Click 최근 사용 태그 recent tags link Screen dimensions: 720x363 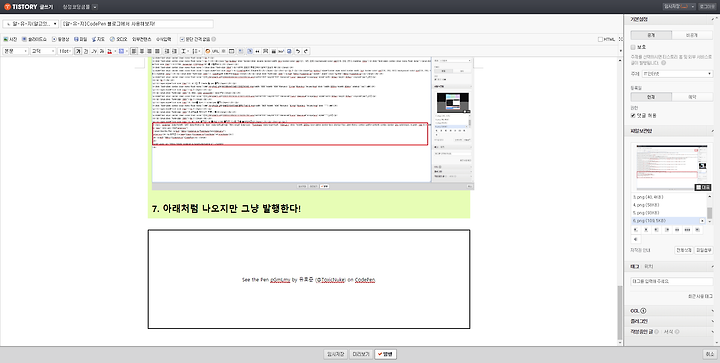coord(700,296)
